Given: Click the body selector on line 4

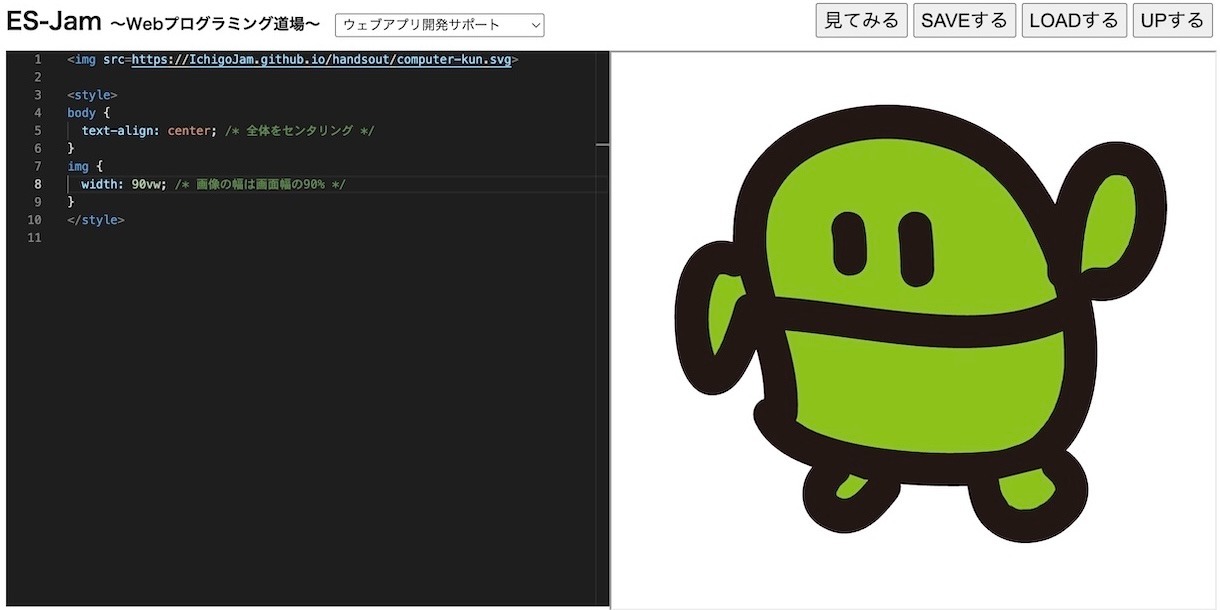Looking at the screenshot, I should 81,113.
